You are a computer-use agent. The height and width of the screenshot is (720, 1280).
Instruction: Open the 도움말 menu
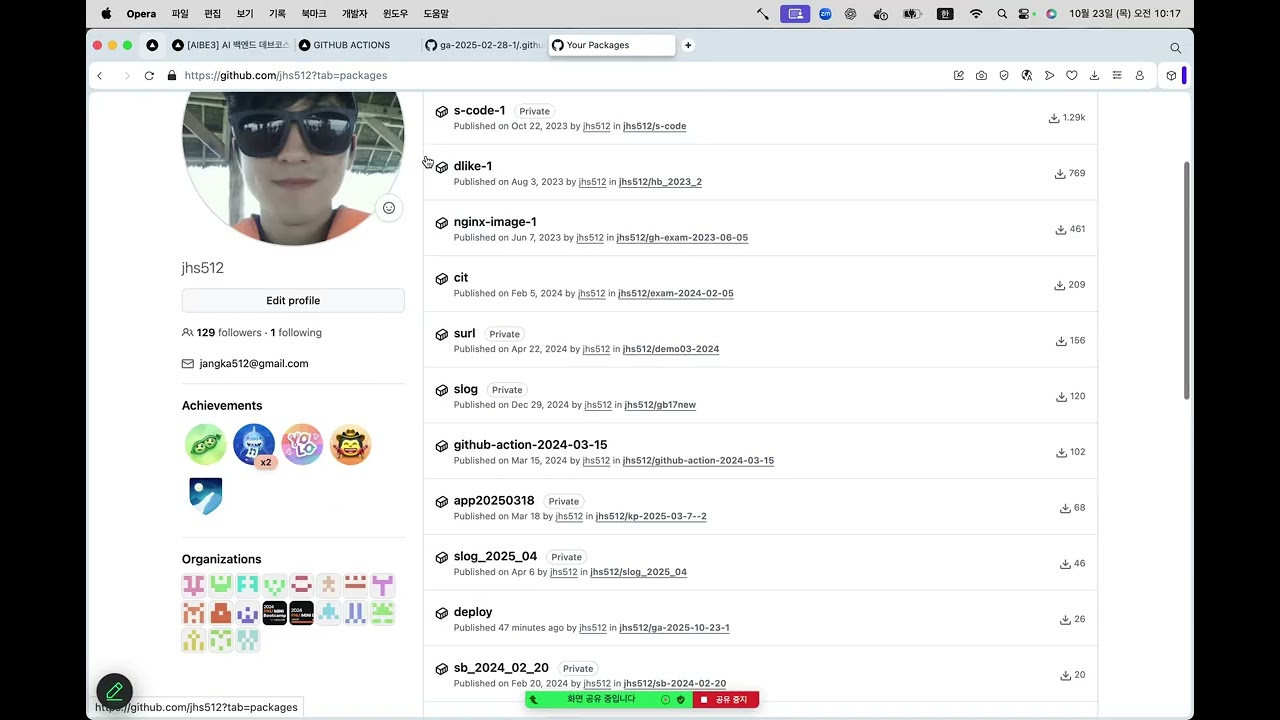(436, 14)
